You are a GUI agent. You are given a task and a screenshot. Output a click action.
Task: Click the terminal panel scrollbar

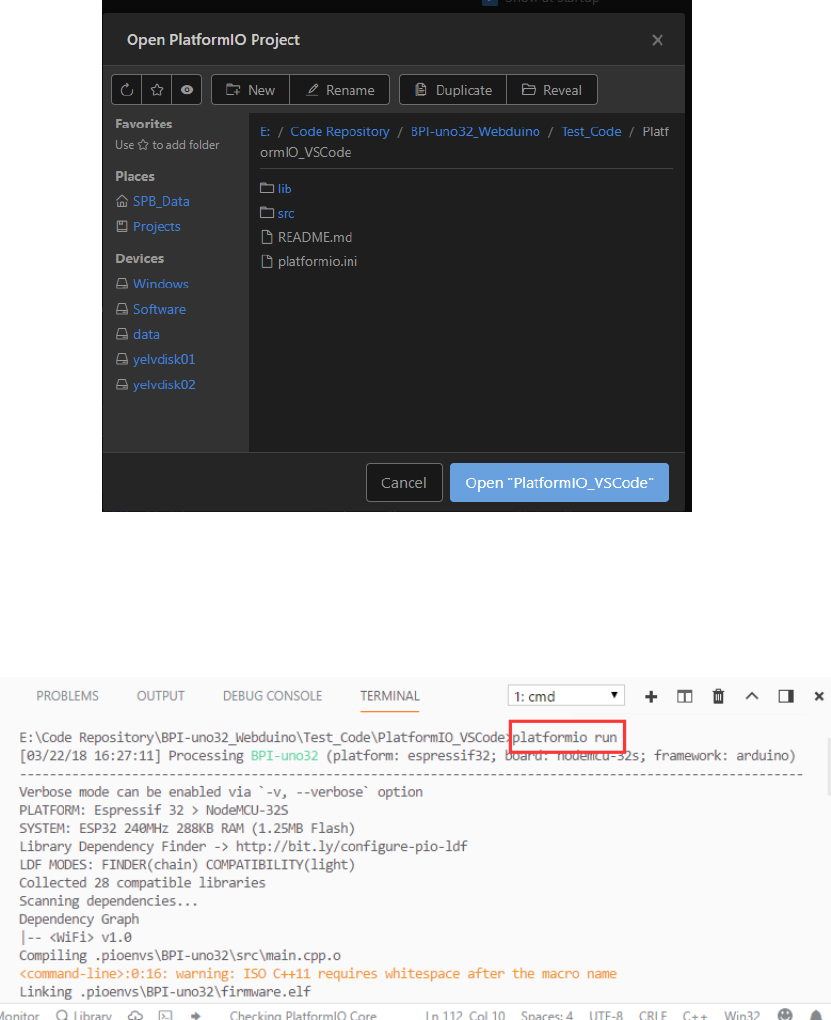pos(828,768)
